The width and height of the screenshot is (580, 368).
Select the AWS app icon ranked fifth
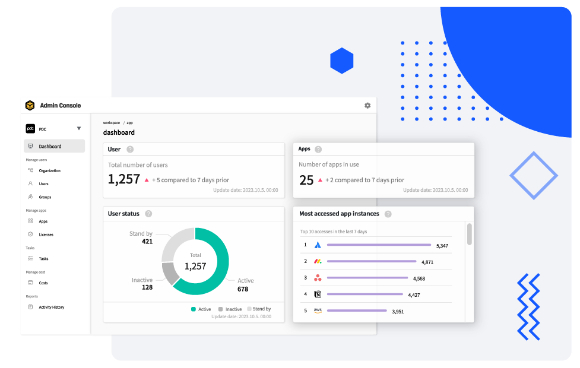point(317,311)
